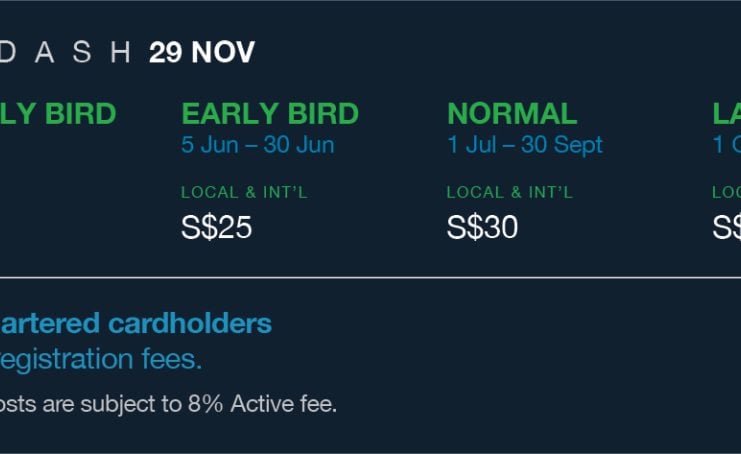Click the 29 NOV event date

[x=202, y=52]
